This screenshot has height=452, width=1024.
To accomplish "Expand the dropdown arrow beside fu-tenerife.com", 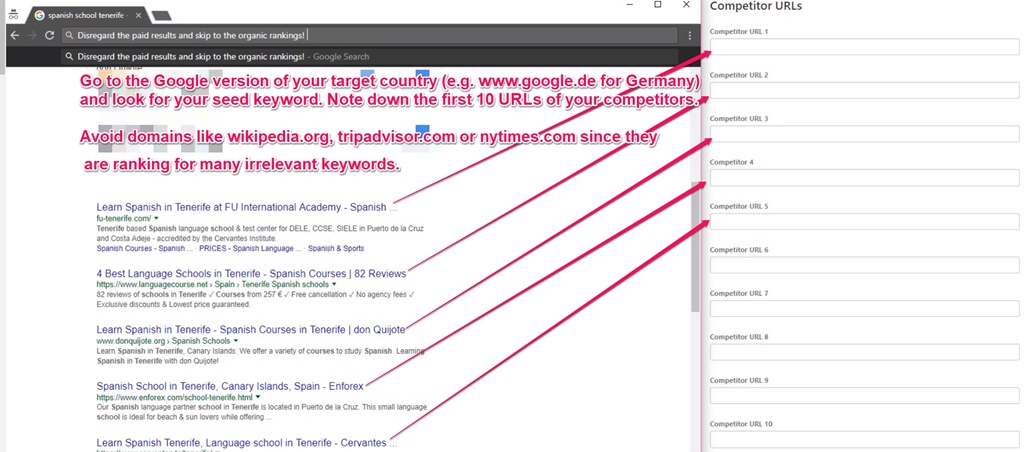I will coord(156,218).
